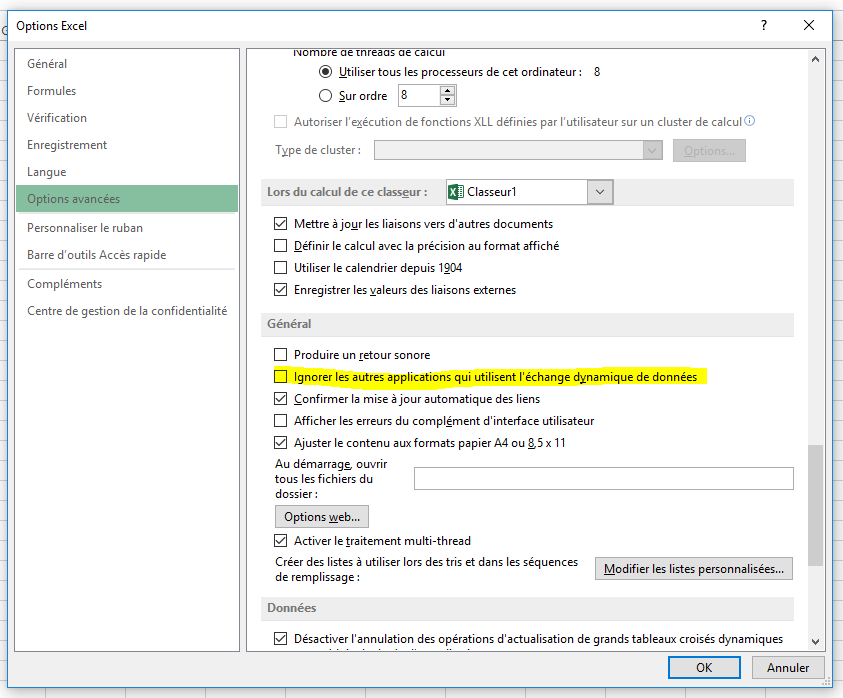Increase thread count with spinner up arrow
843x698 pixels.
(447, 91)
